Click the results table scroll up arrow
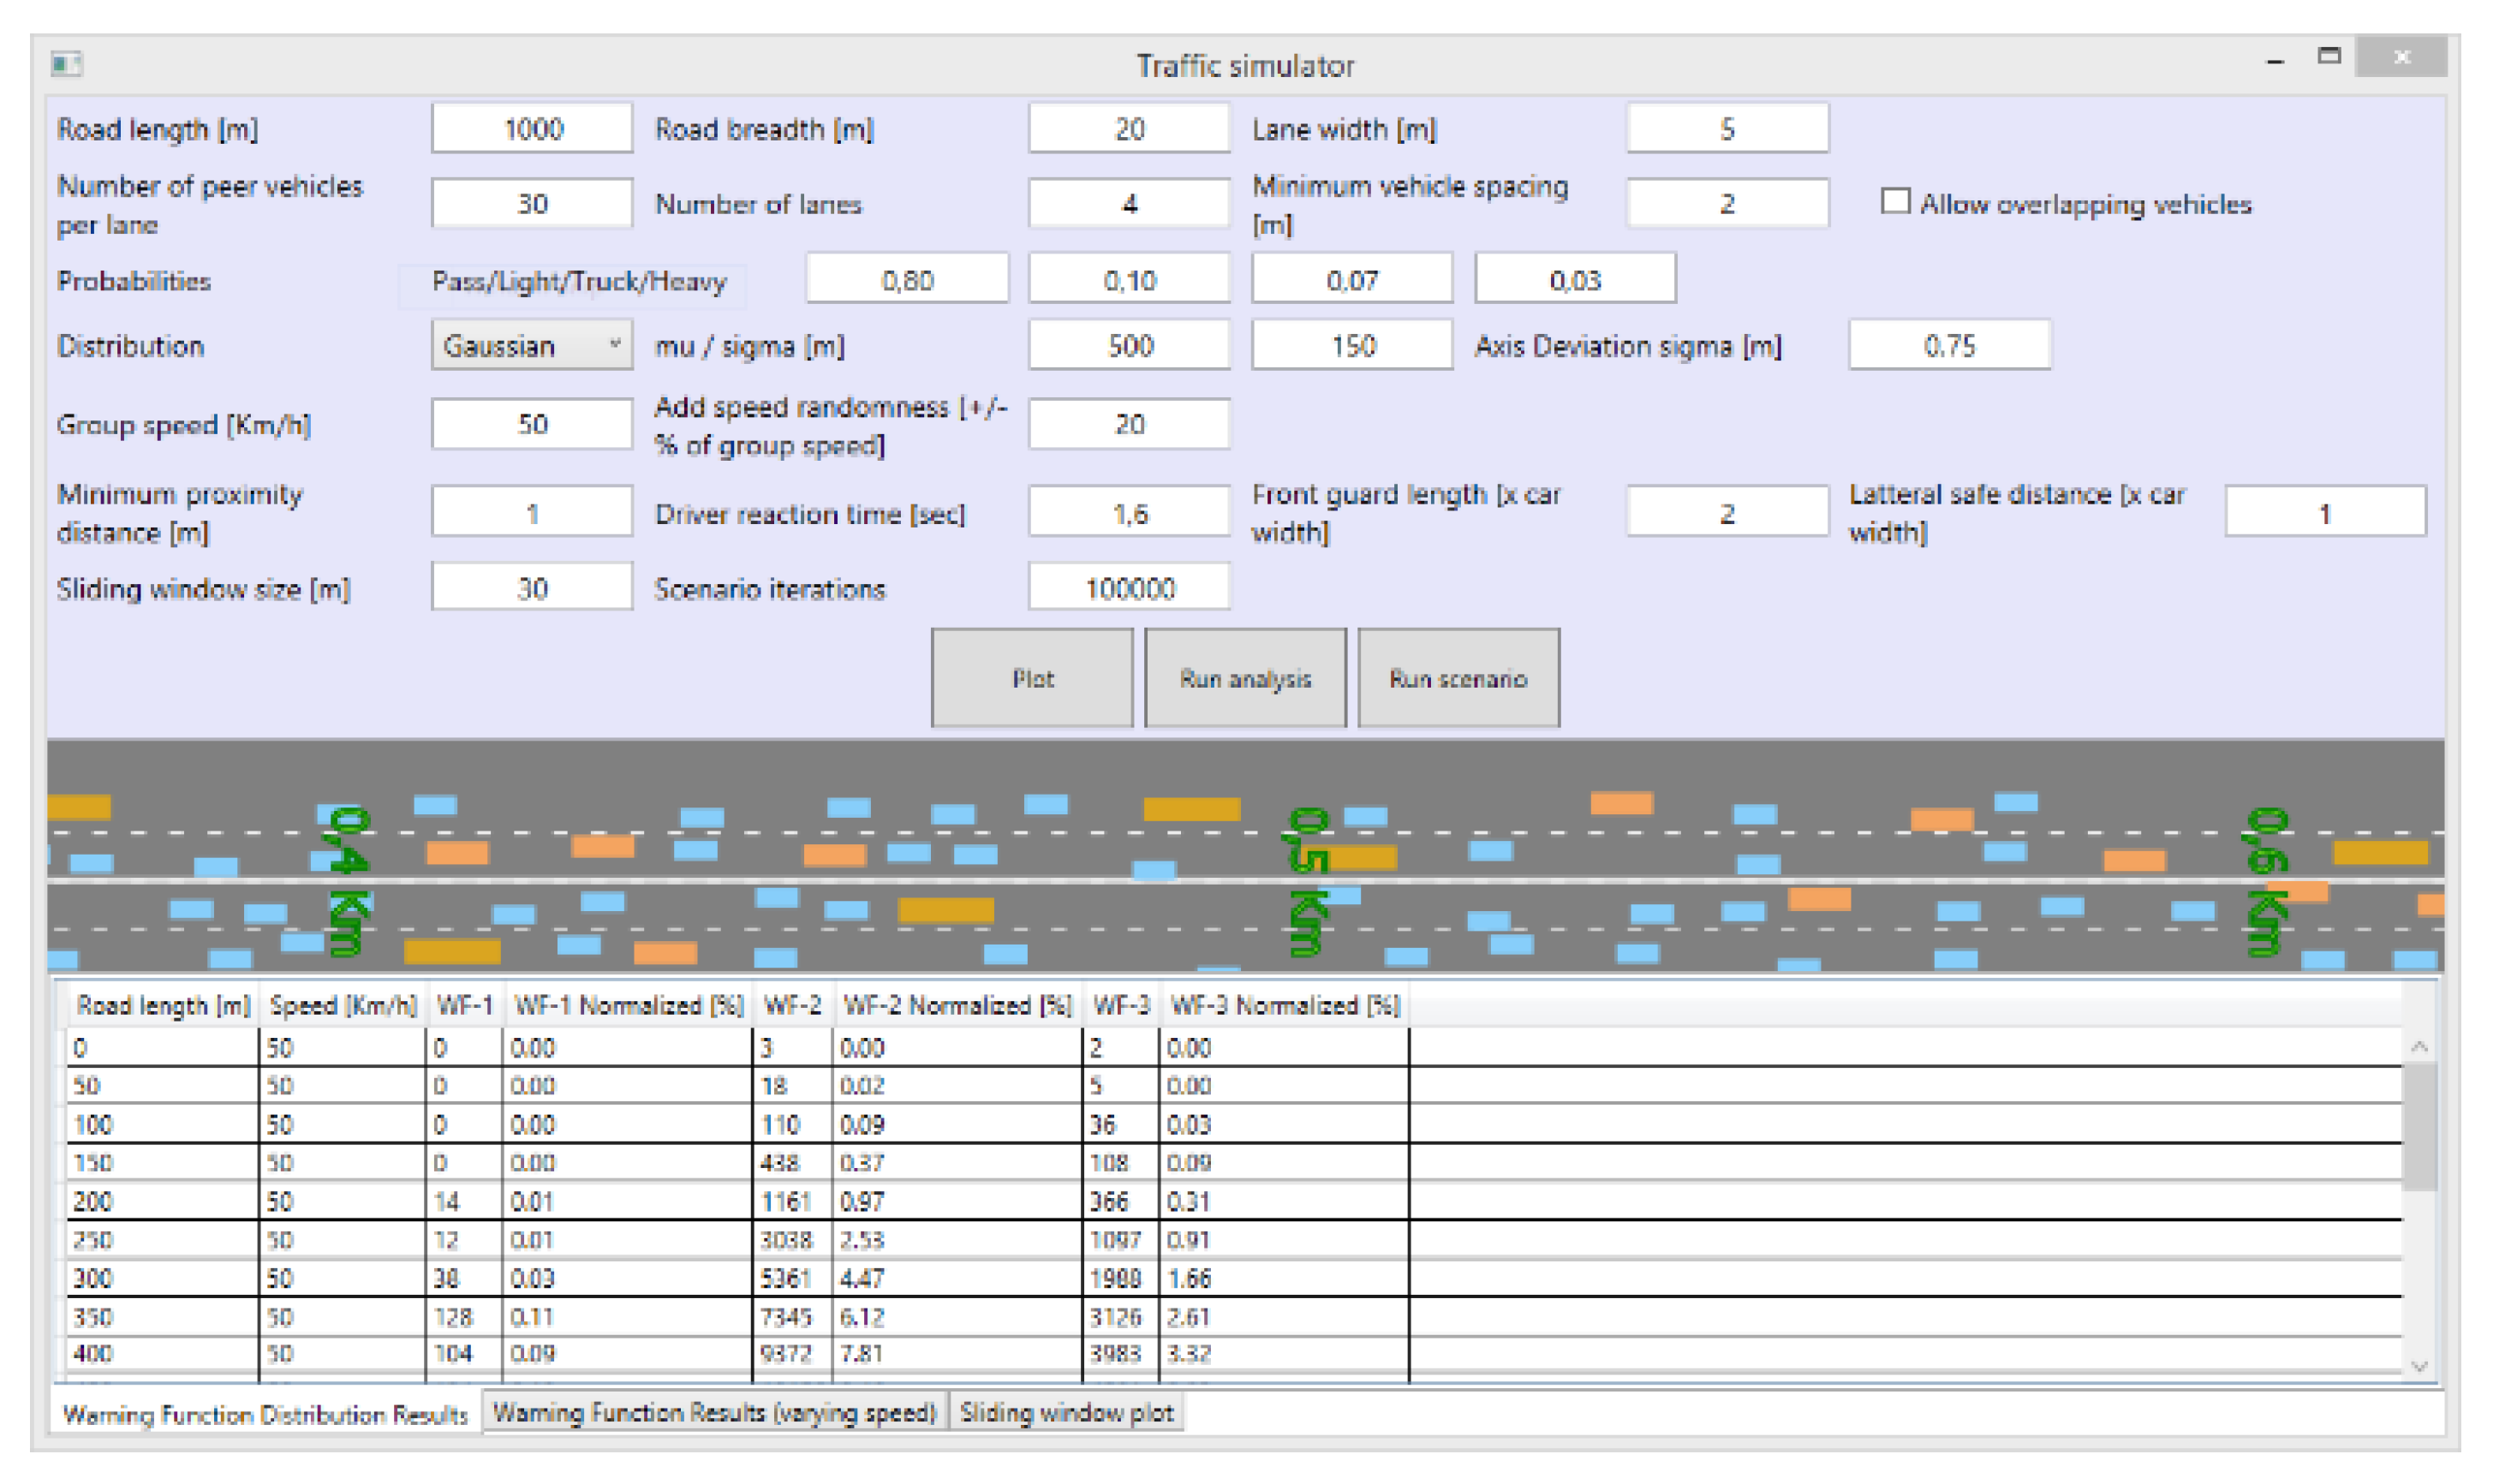The height and width of the screenshot is (1484, 2493). [x=2419, y=1047]
